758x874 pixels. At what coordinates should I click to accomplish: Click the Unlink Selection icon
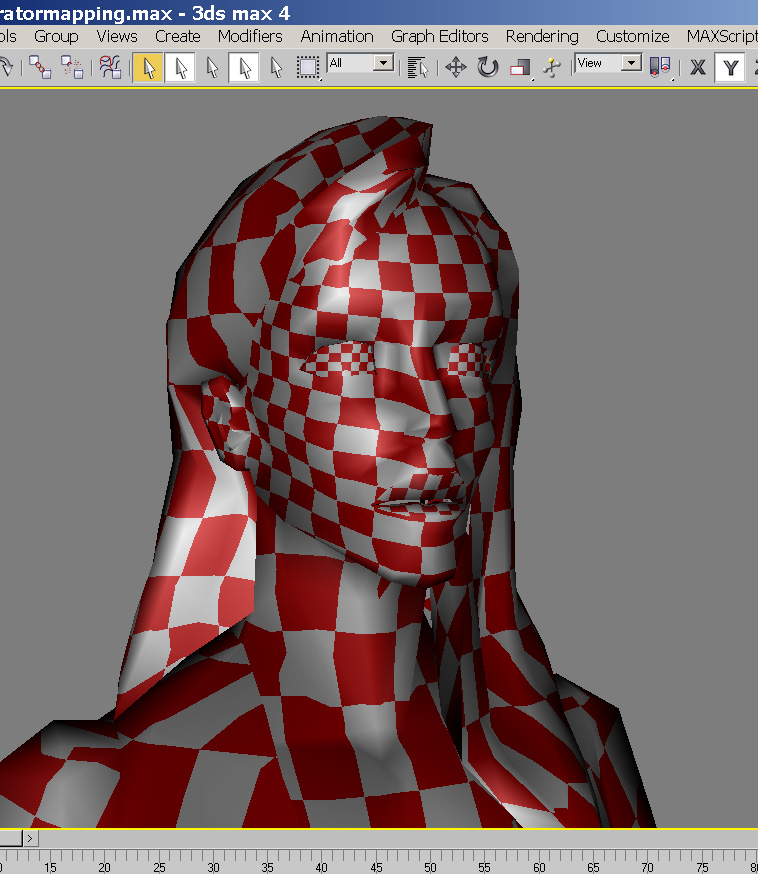[x=73, y=67]
